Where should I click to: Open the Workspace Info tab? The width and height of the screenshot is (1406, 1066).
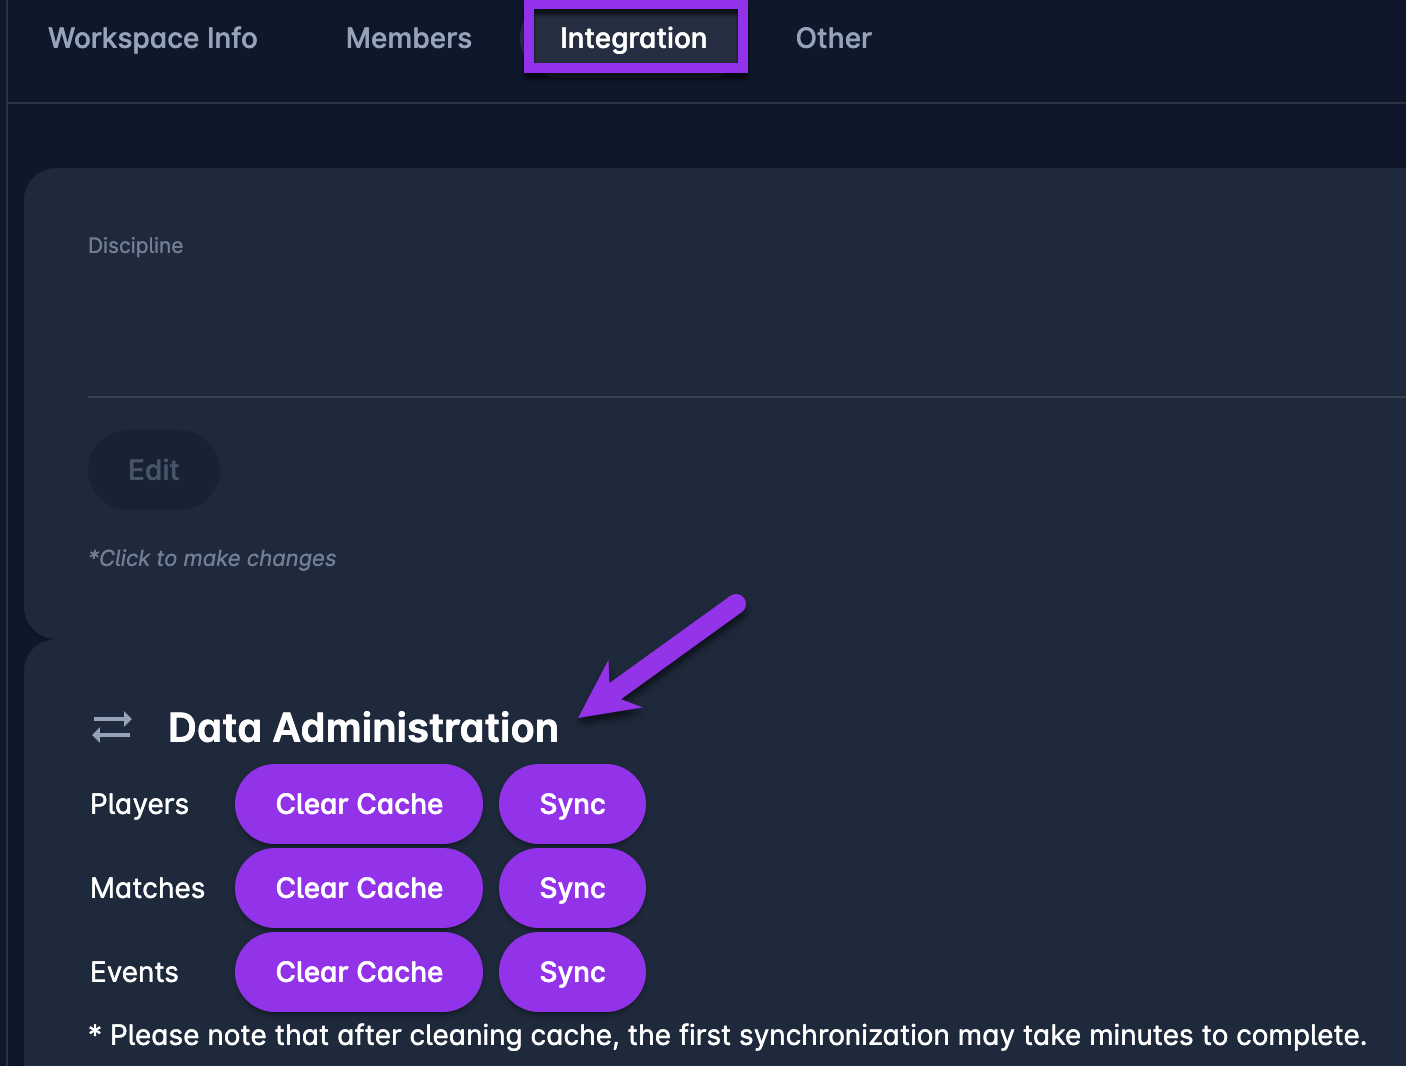[153, 38]
